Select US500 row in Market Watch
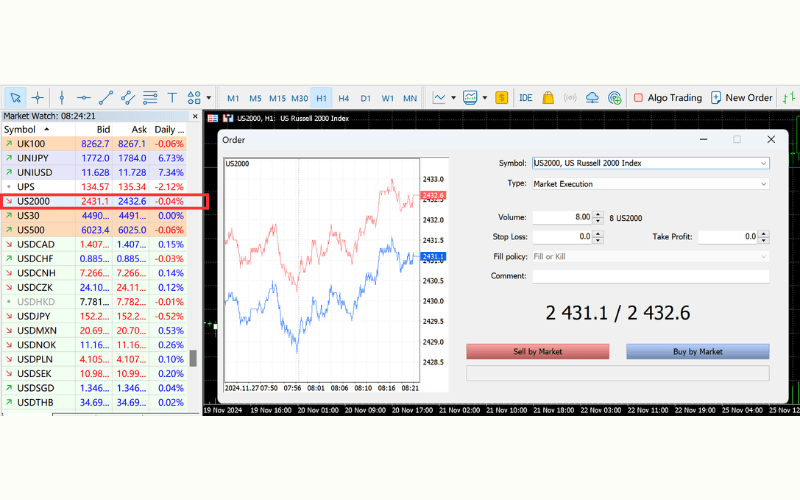 [x=94, y=230]
